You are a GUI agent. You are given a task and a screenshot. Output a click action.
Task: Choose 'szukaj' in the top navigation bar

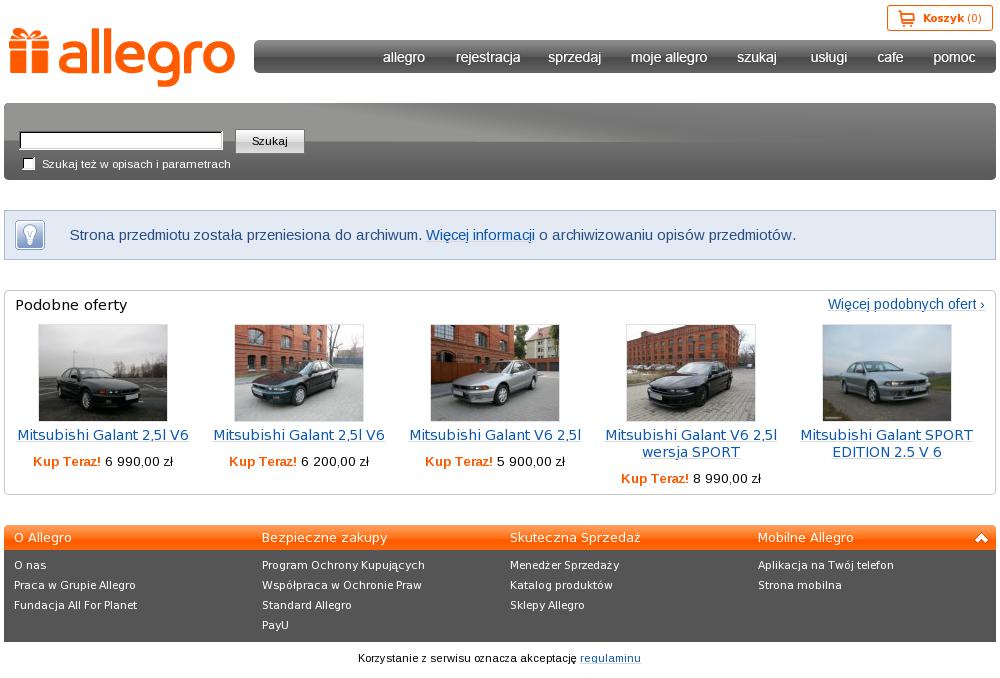pos(757,57)
